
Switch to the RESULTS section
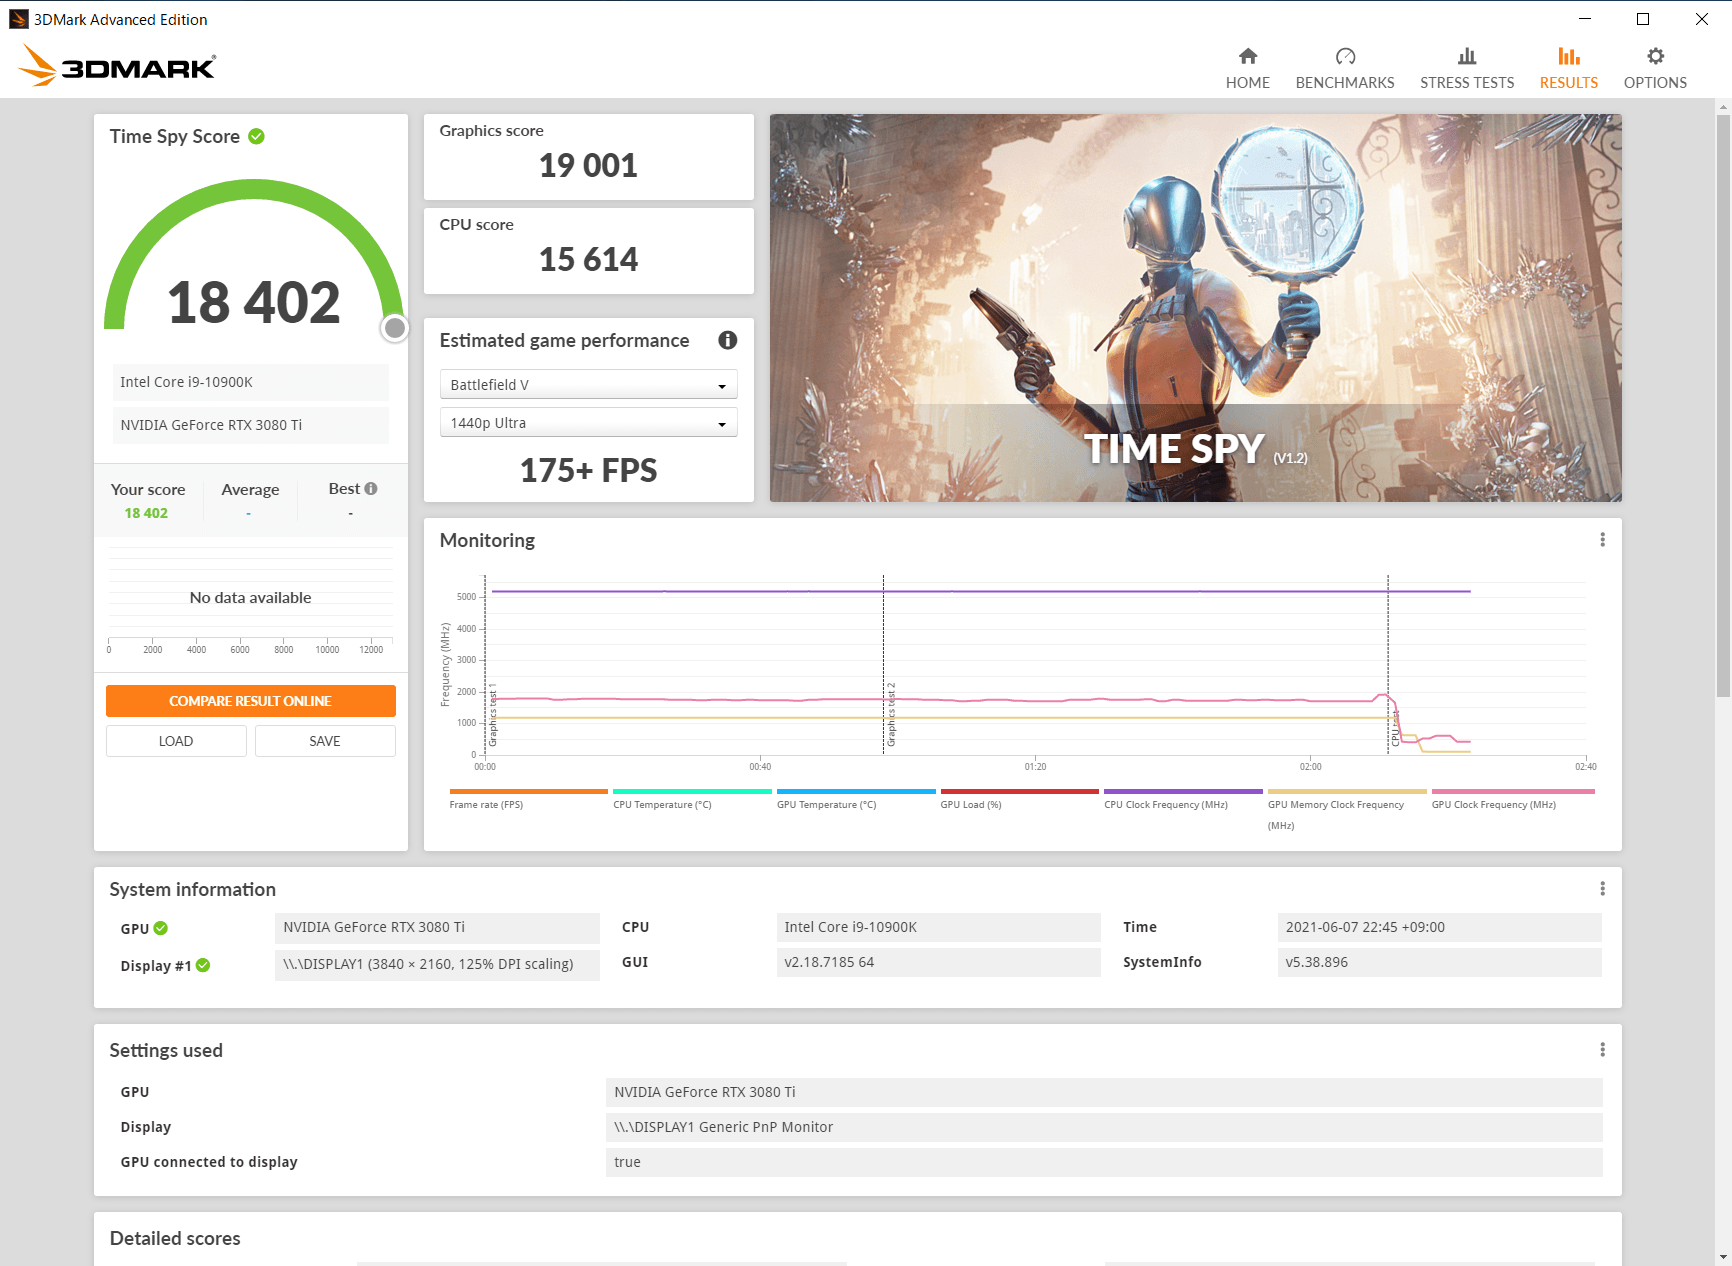[x=1568, y=68]
